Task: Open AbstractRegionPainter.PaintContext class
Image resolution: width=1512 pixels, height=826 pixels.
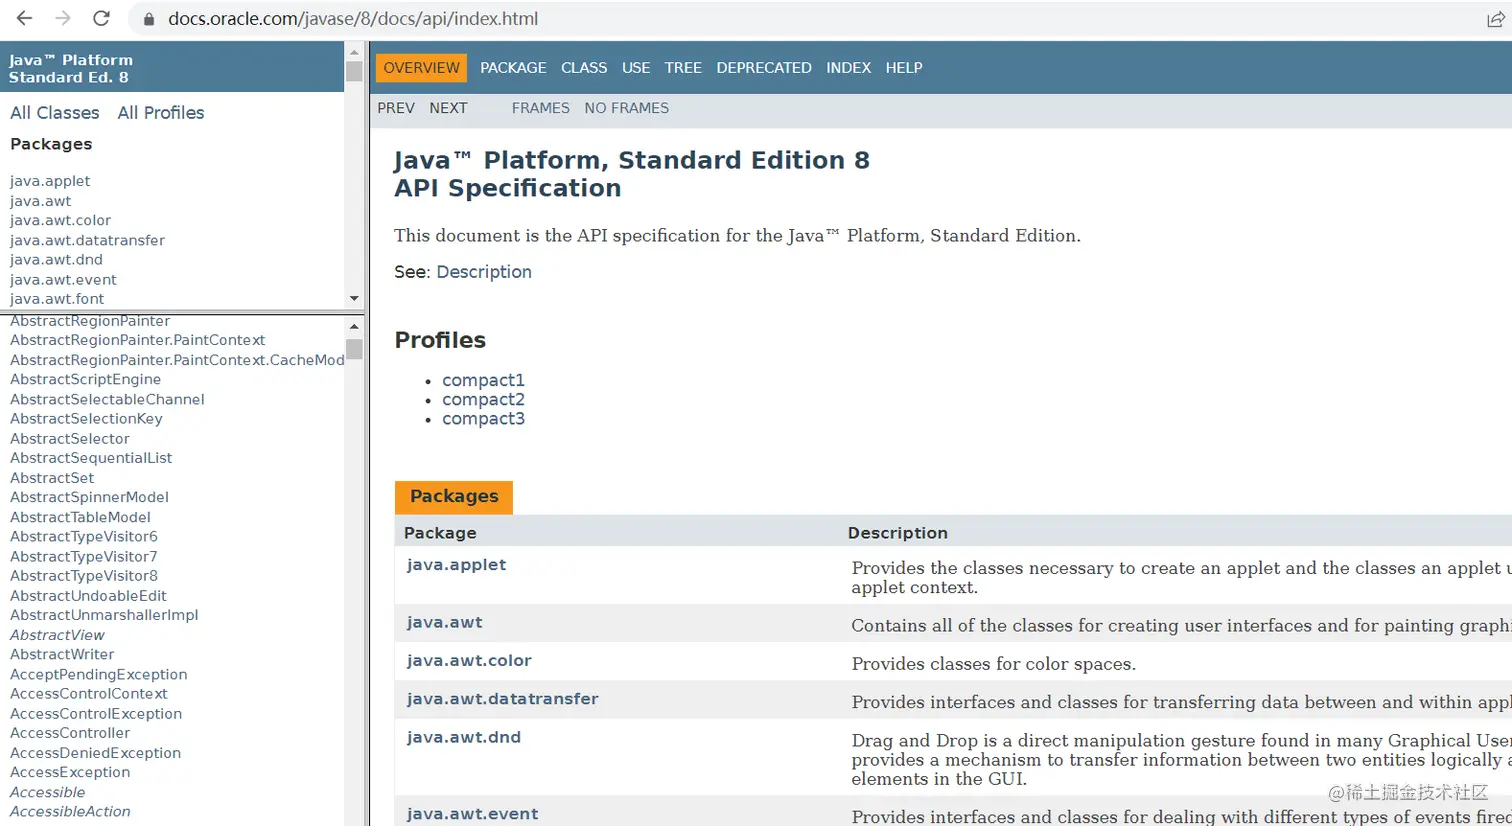Action: point(137,340)
